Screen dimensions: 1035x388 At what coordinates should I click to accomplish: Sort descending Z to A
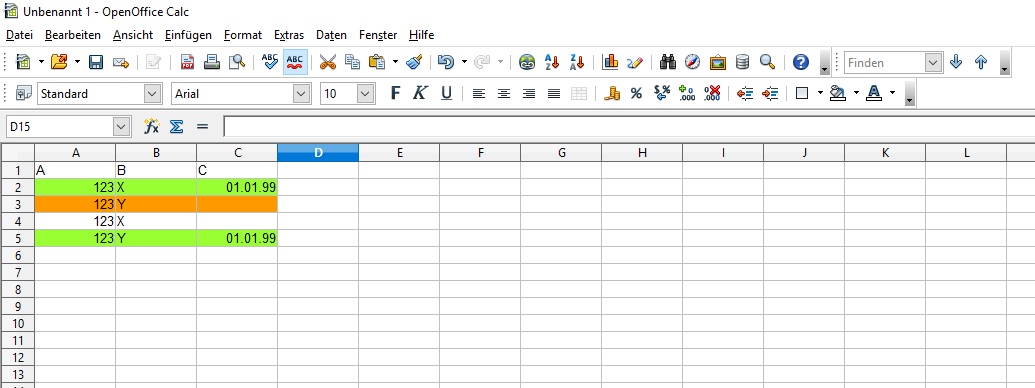coord(576,62)
